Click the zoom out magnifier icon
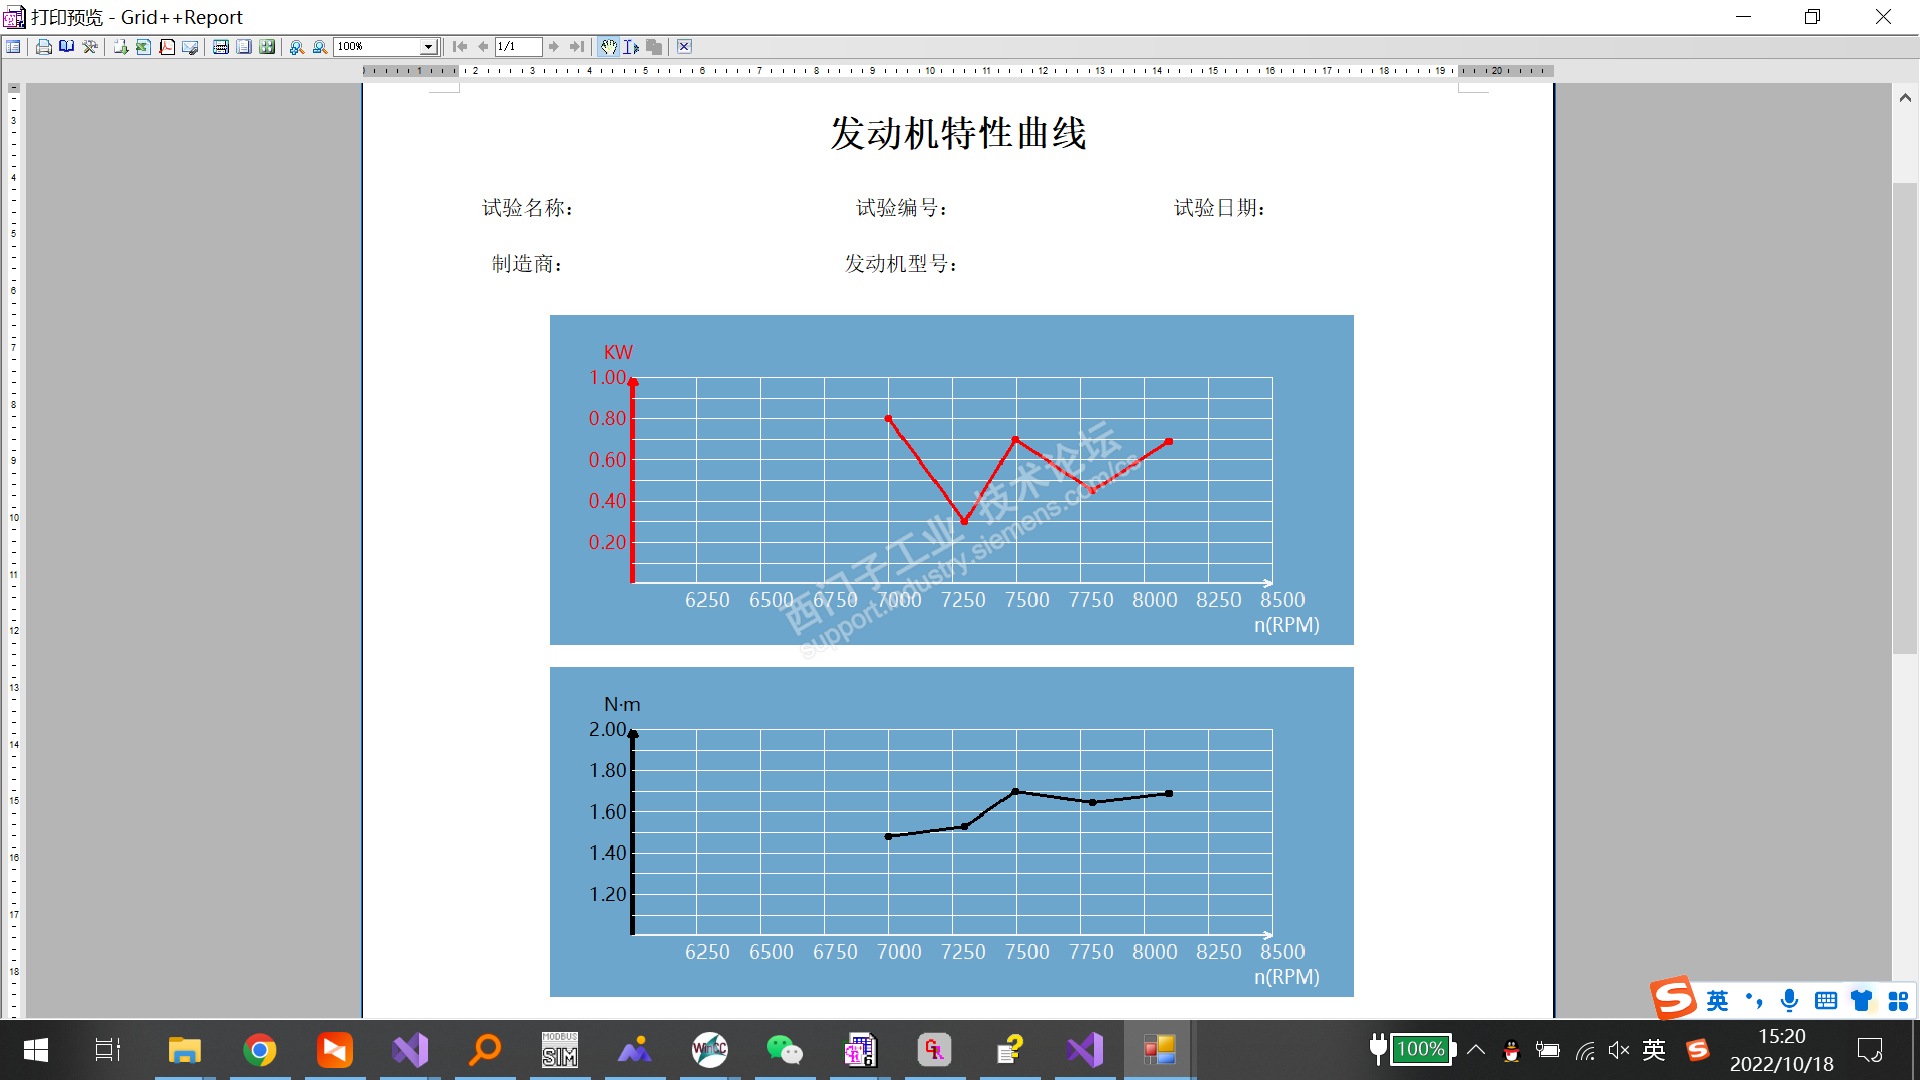The height and width of the screenshot is (1080, 1920). coord(320,47)
